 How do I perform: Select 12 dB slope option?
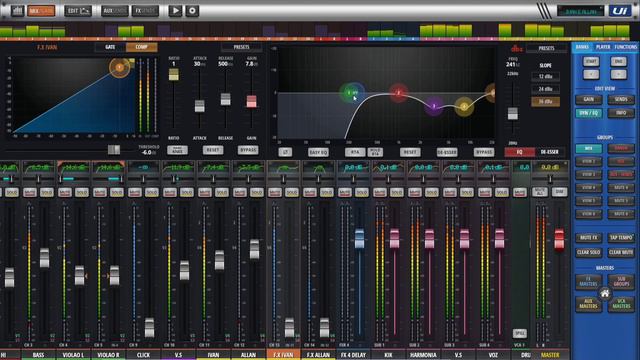(x=546, y=76)
